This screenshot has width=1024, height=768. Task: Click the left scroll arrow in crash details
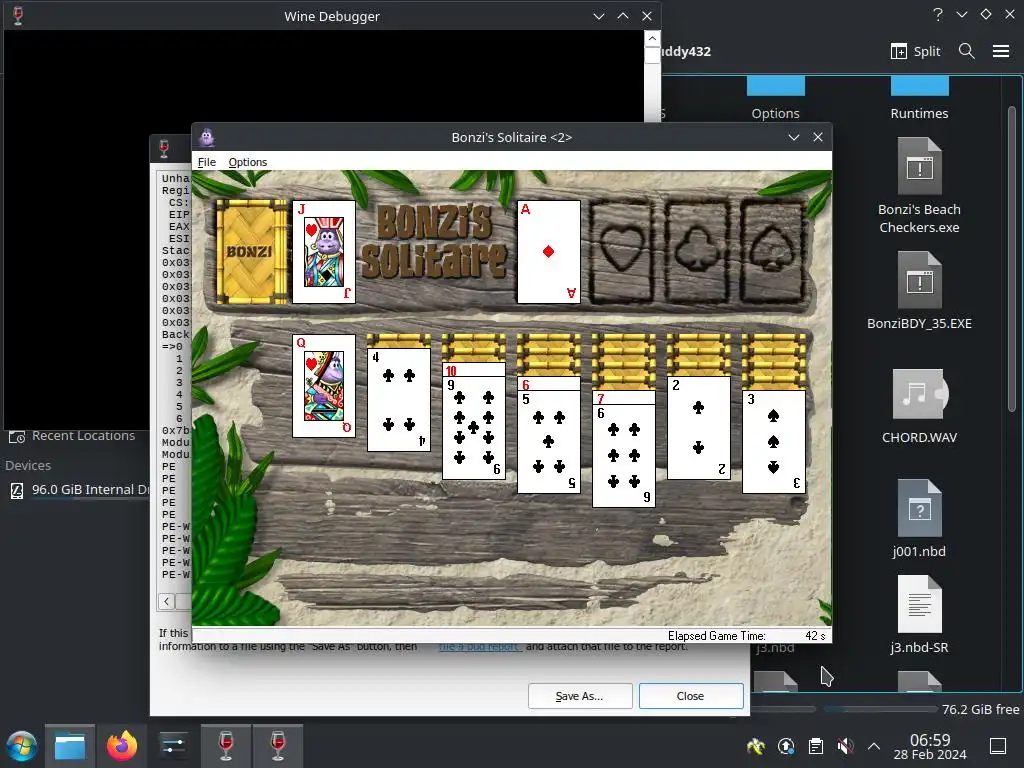[167, 601]
